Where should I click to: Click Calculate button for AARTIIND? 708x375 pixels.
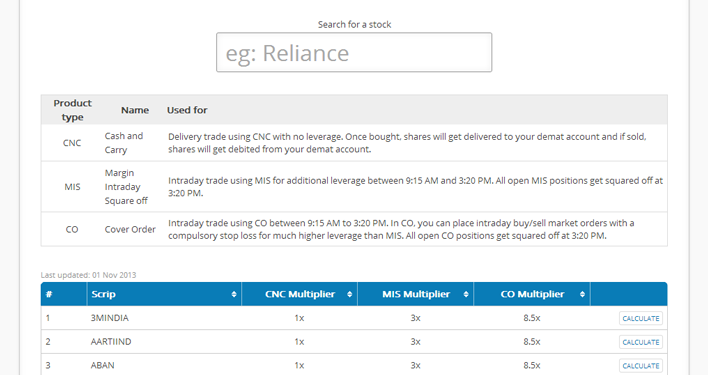click(641, 342)
